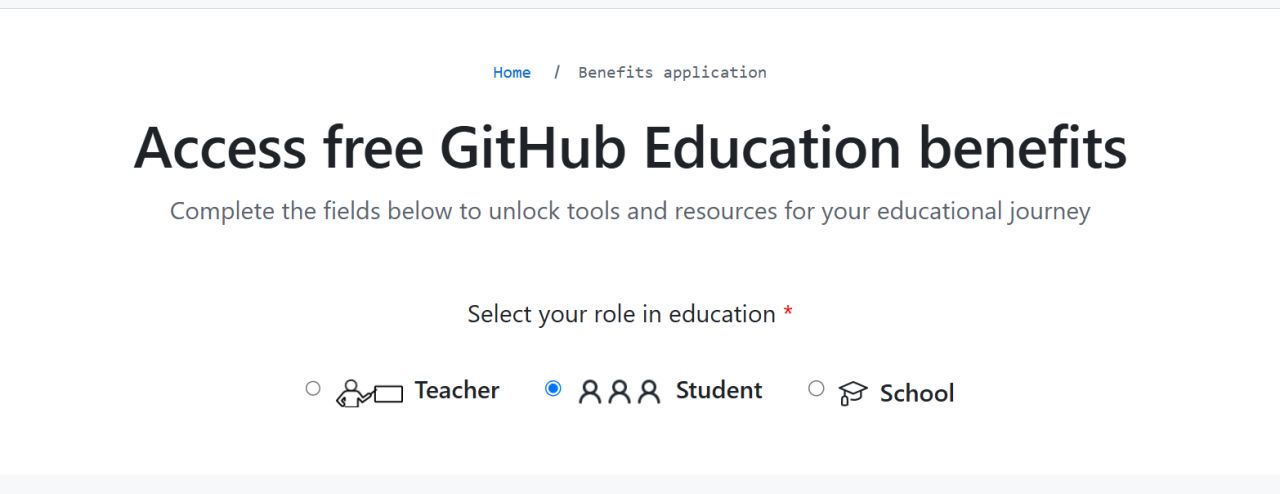Click the middle person in Student icon
The height and width of the screenshot is (494, 1280).
tap(620, 392)
